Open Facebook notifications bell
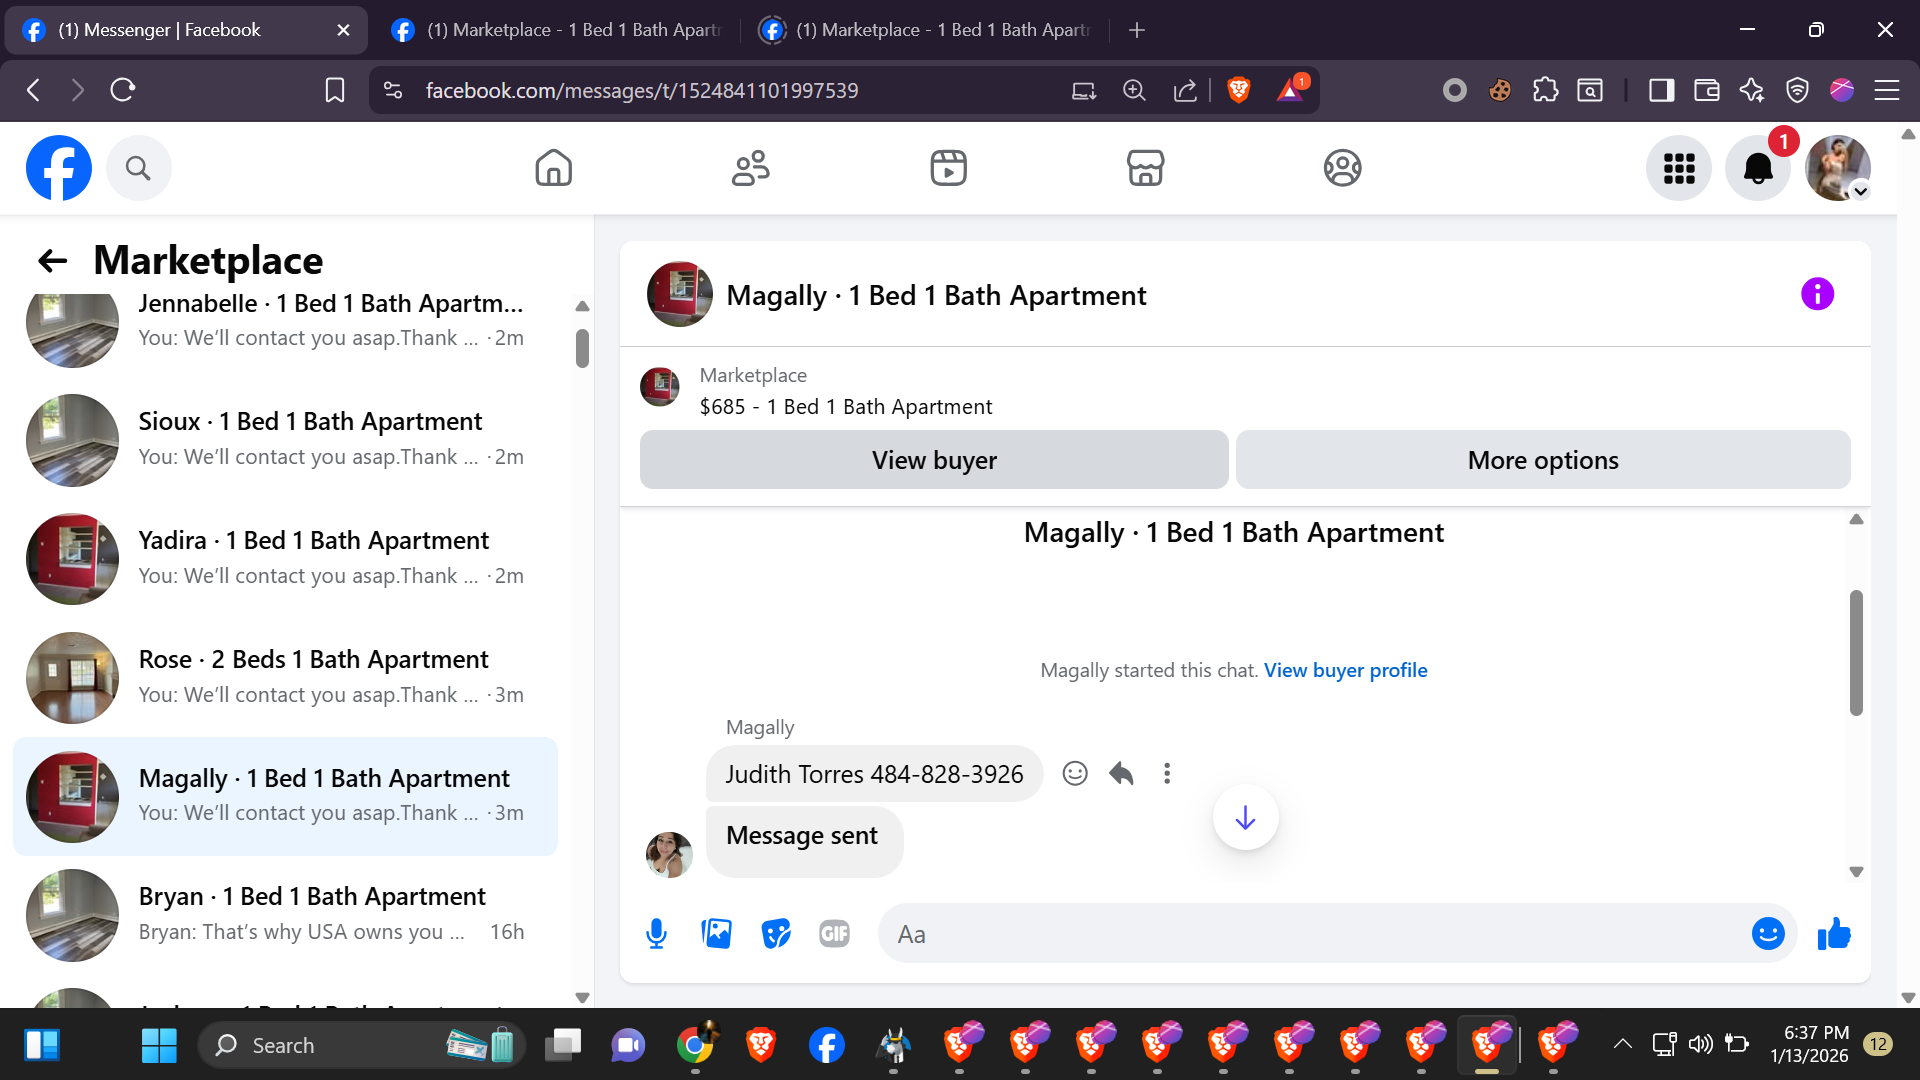Screen dimensions: 1920x1080 point(1758,168)
